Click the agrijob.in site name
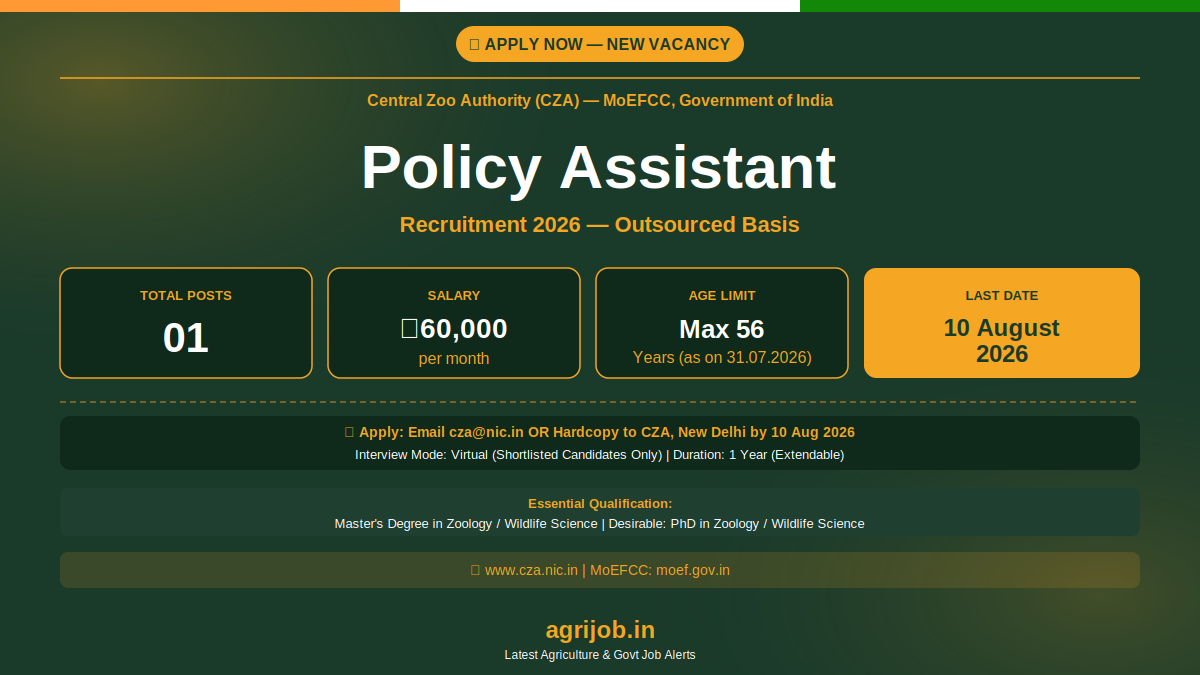Viewport: 1200px width, 675px height. coord(600,629)
